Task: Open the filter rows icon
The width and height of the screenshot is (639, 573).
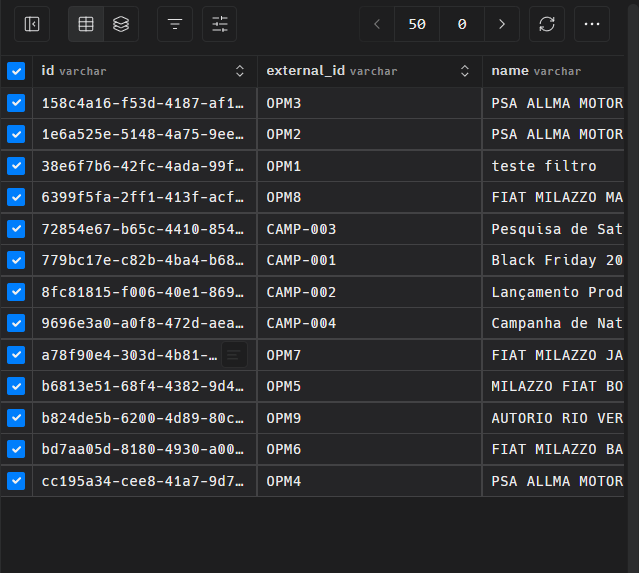Action: (x=175, y=24)
